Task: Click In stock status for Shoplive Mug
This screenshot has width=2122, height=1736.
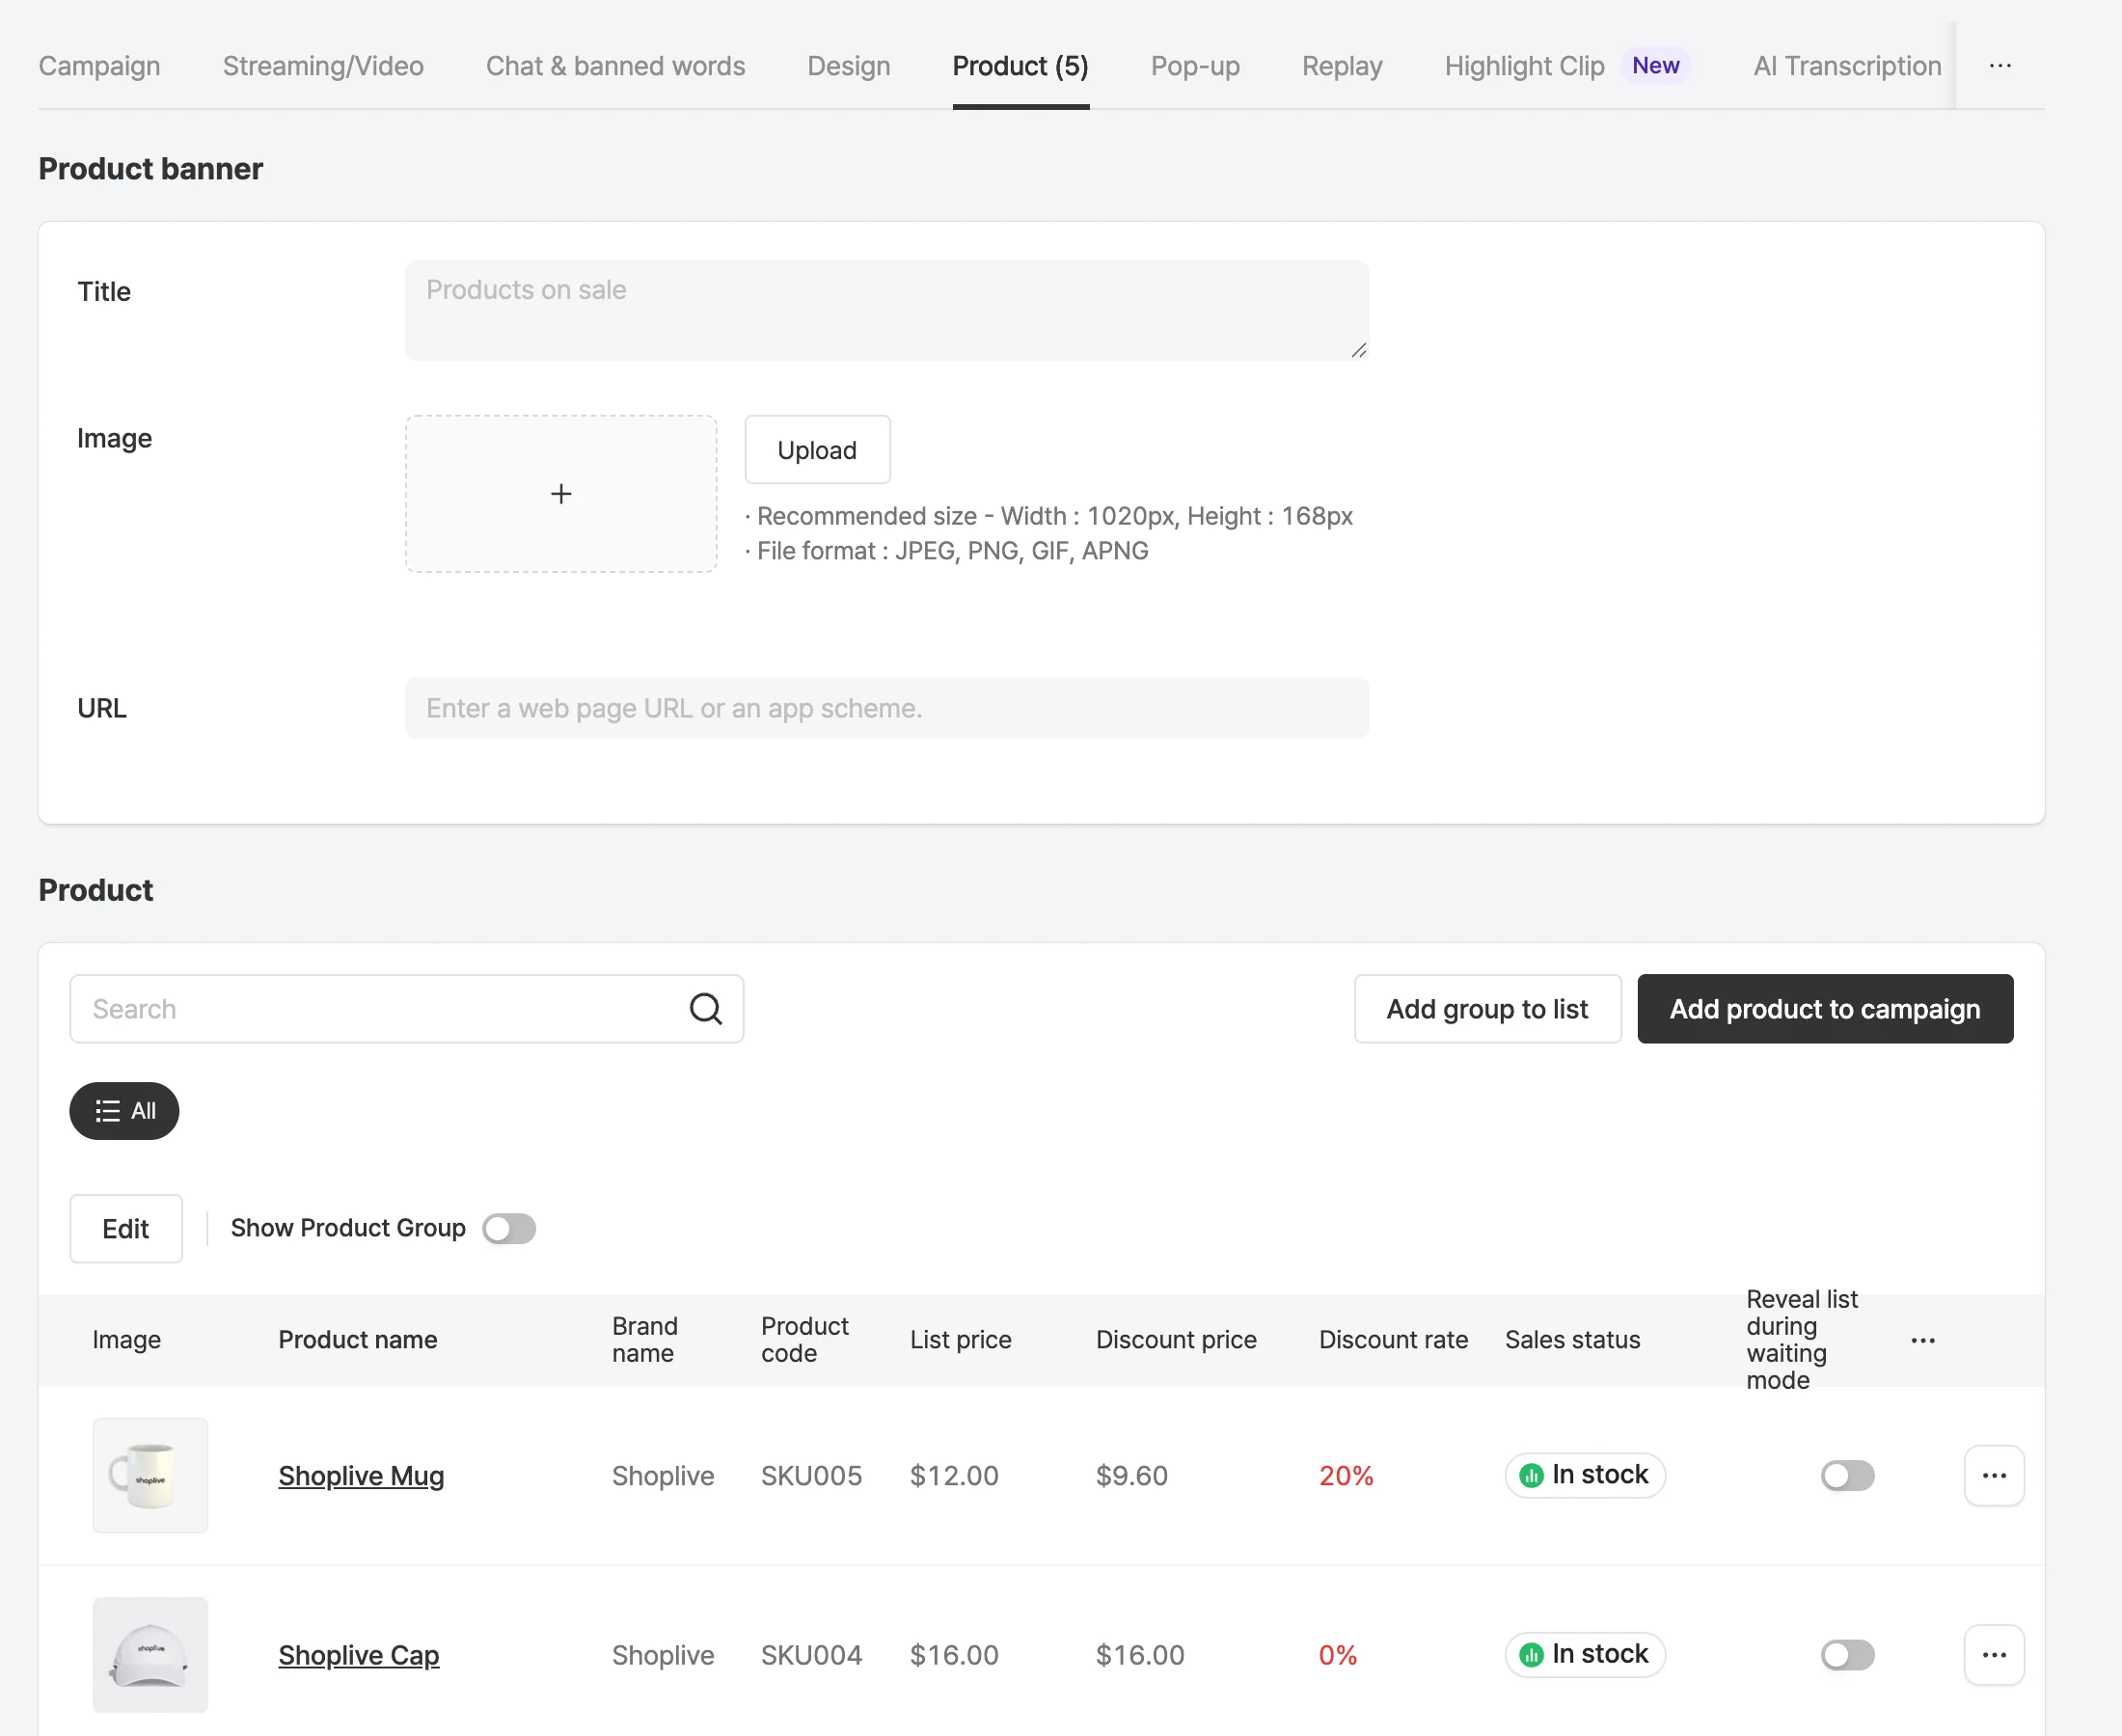Action: click(1585, 1475)
